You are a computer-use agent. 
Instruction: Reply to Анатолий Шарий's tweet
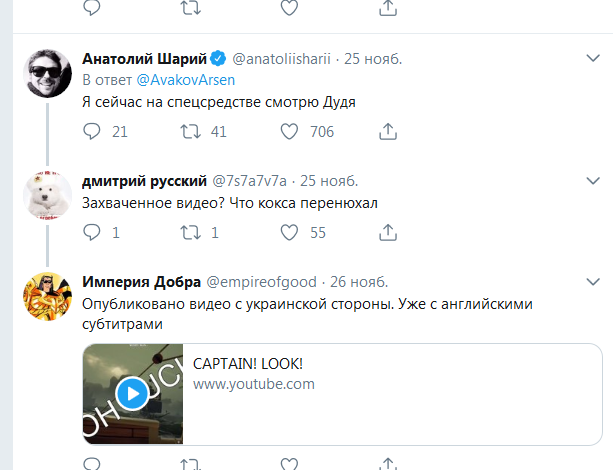92,131
